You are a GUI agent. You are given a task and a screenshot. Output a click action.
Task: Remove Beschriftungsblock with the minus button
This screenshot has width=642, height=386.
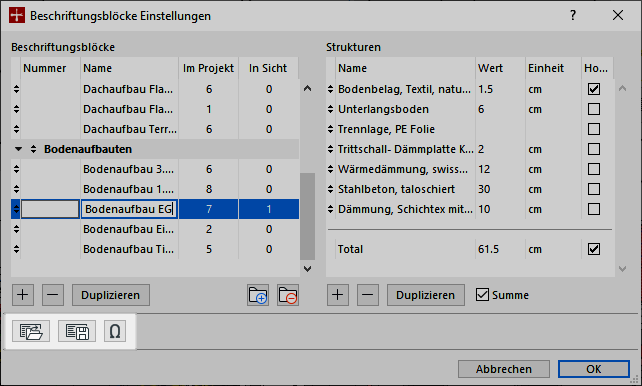(x=53, y=295)
